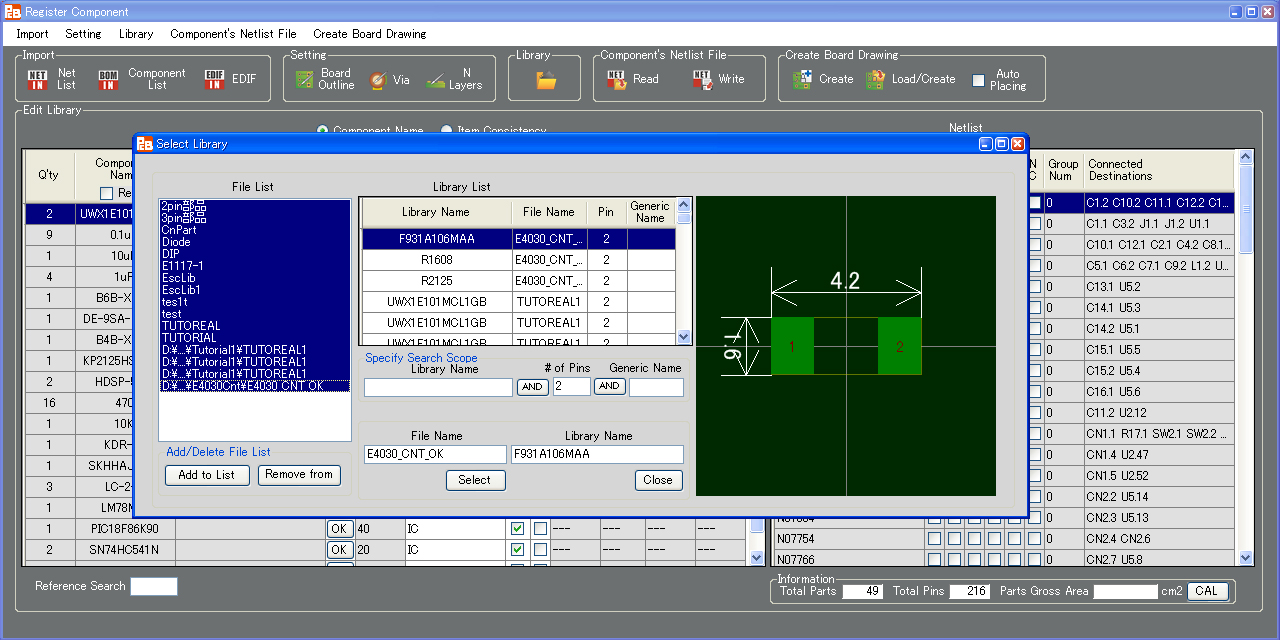
Task: Click Pin column header in Library List
Action: (606, 213)
